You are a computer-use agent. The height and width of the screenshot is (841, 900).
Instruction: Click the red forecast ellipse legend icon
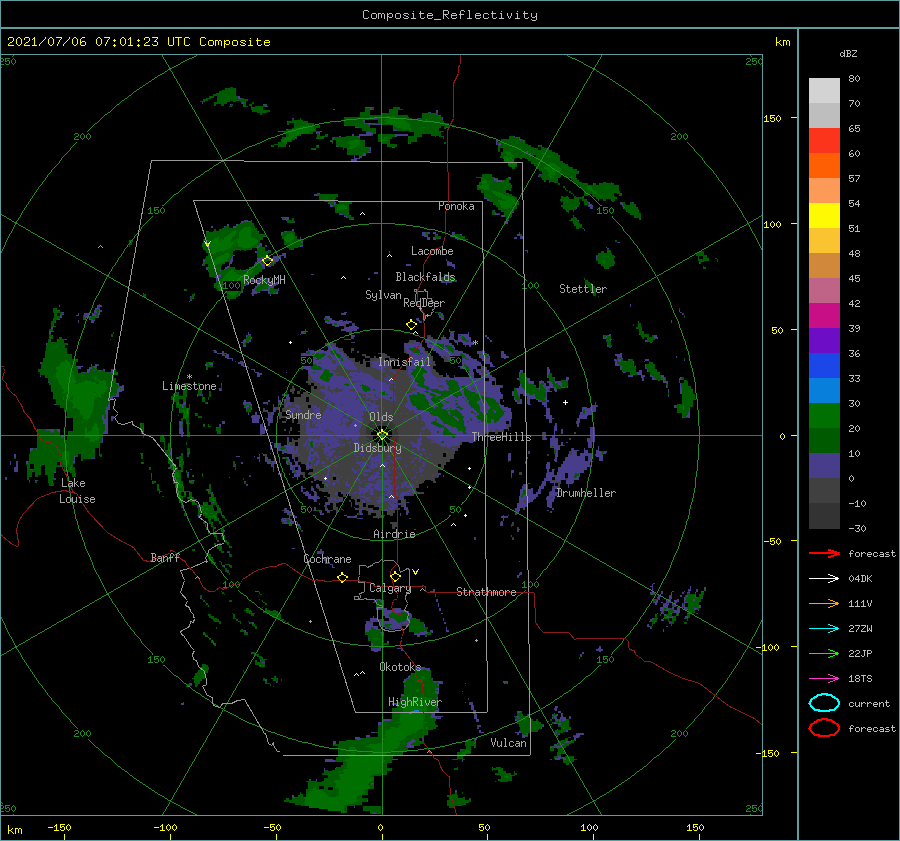pyautogui.click(x=824, y=728)
